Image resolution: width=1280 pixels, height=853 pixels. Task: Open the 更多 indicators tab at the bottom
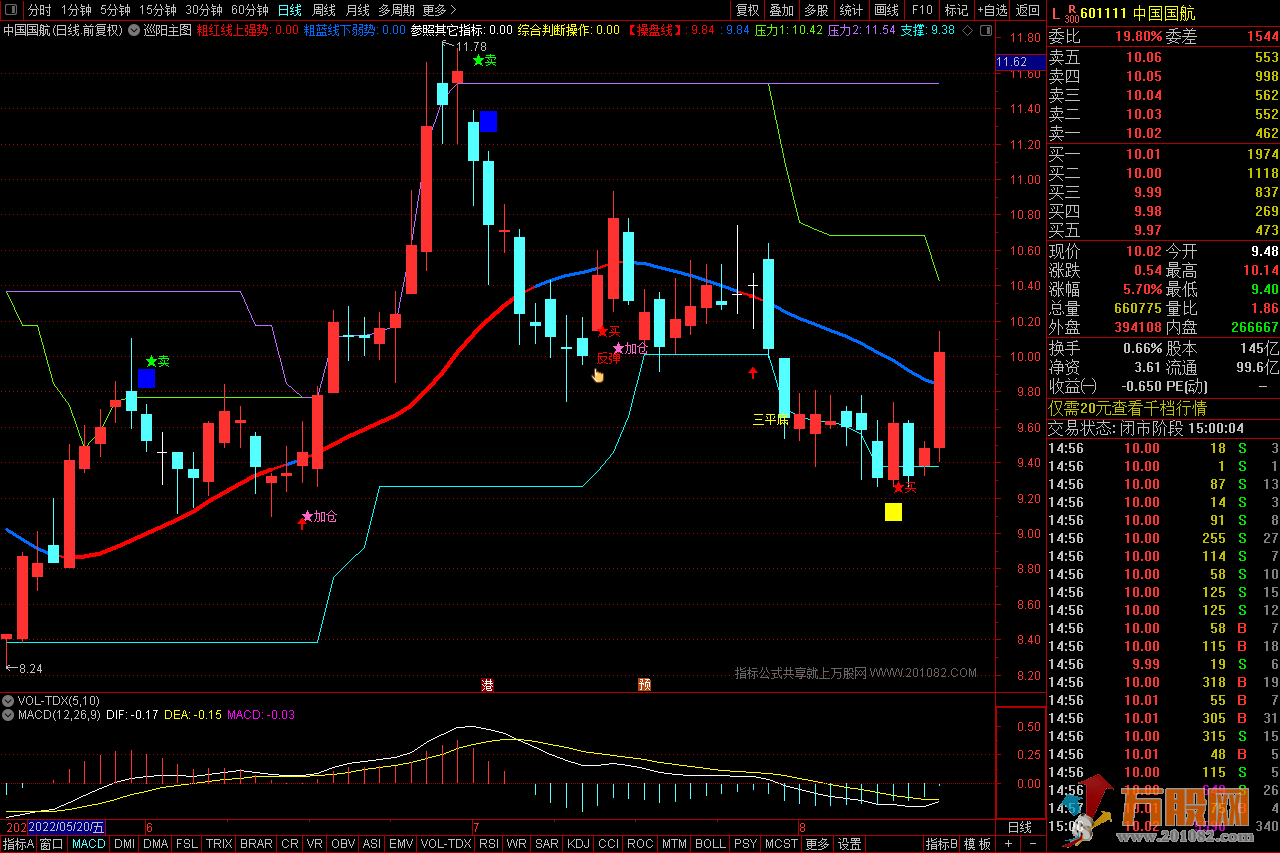tap(817, 844)
